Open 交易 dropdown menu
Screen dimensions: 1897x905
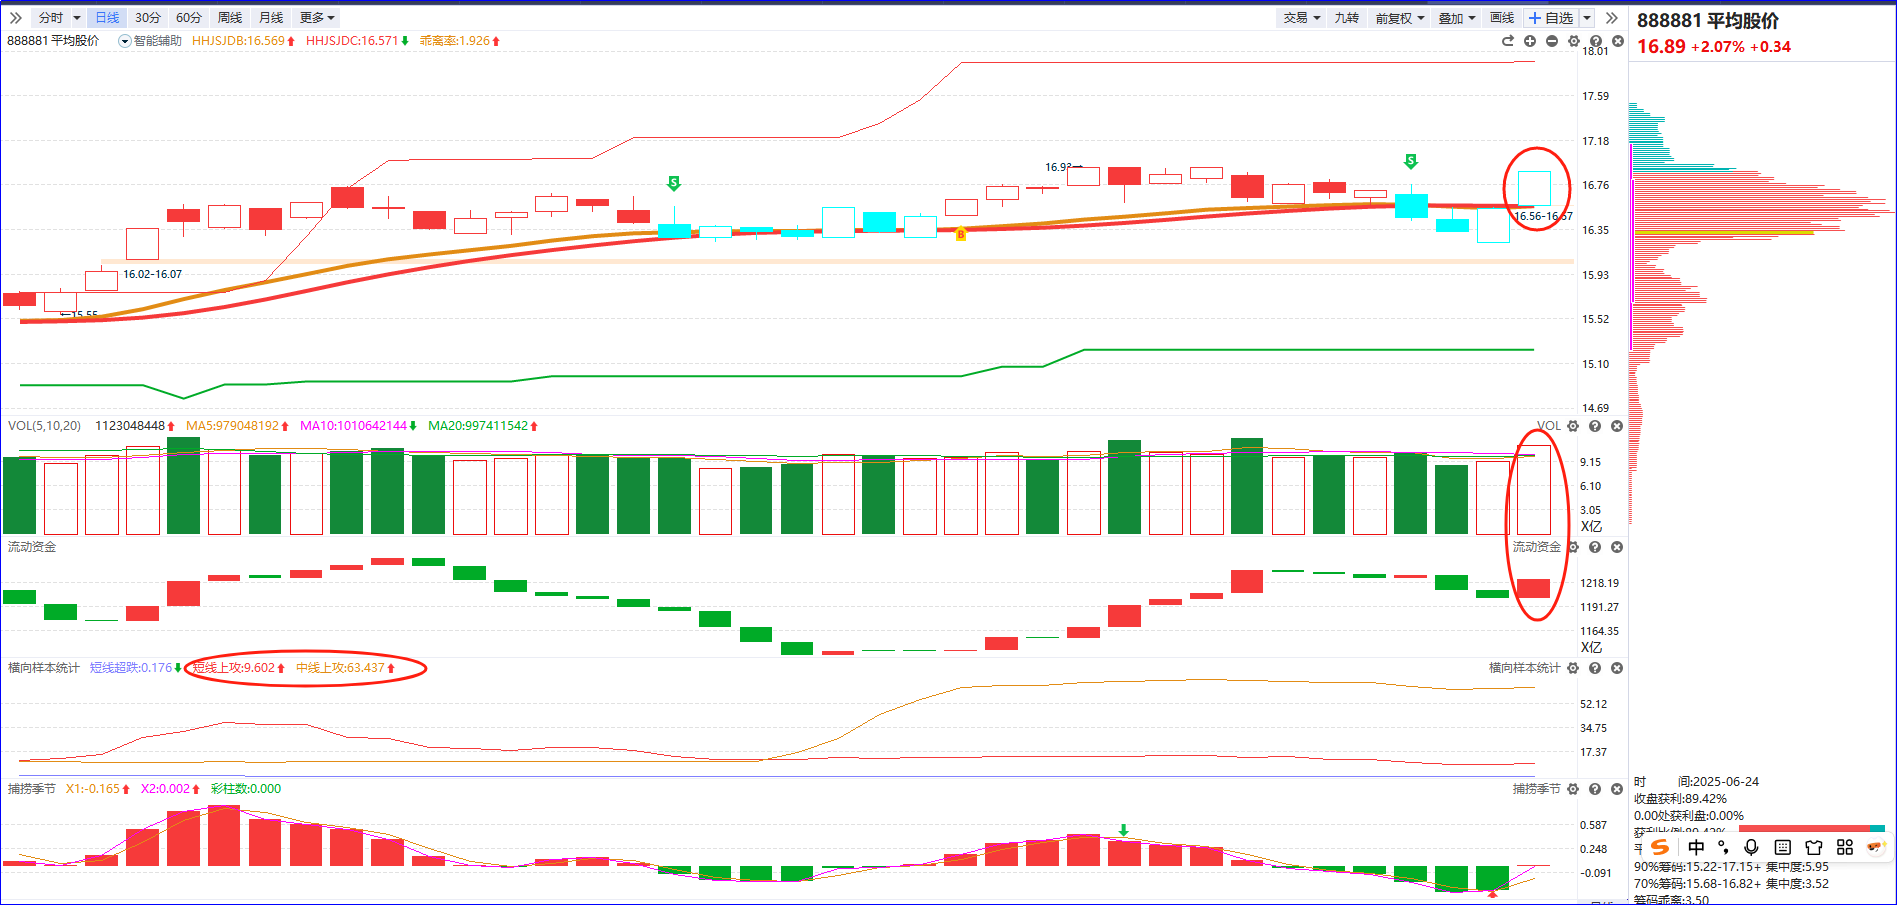(x=1303, y=18)
